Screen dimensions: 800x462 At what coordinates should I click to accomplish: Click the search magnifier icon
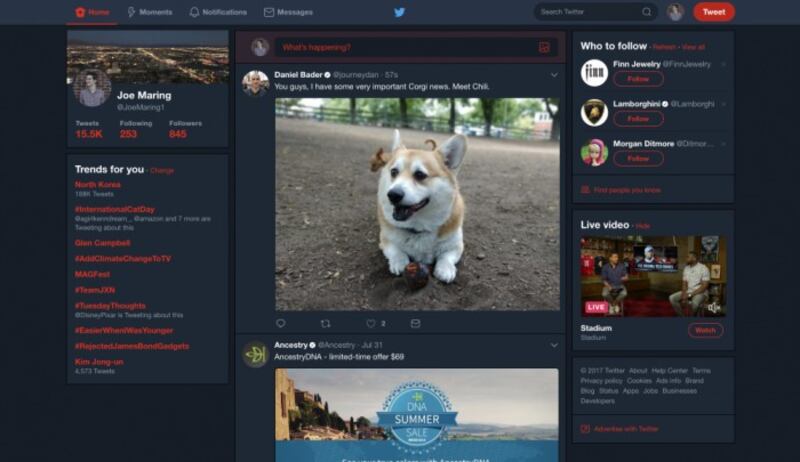click(x=647, y=12)
